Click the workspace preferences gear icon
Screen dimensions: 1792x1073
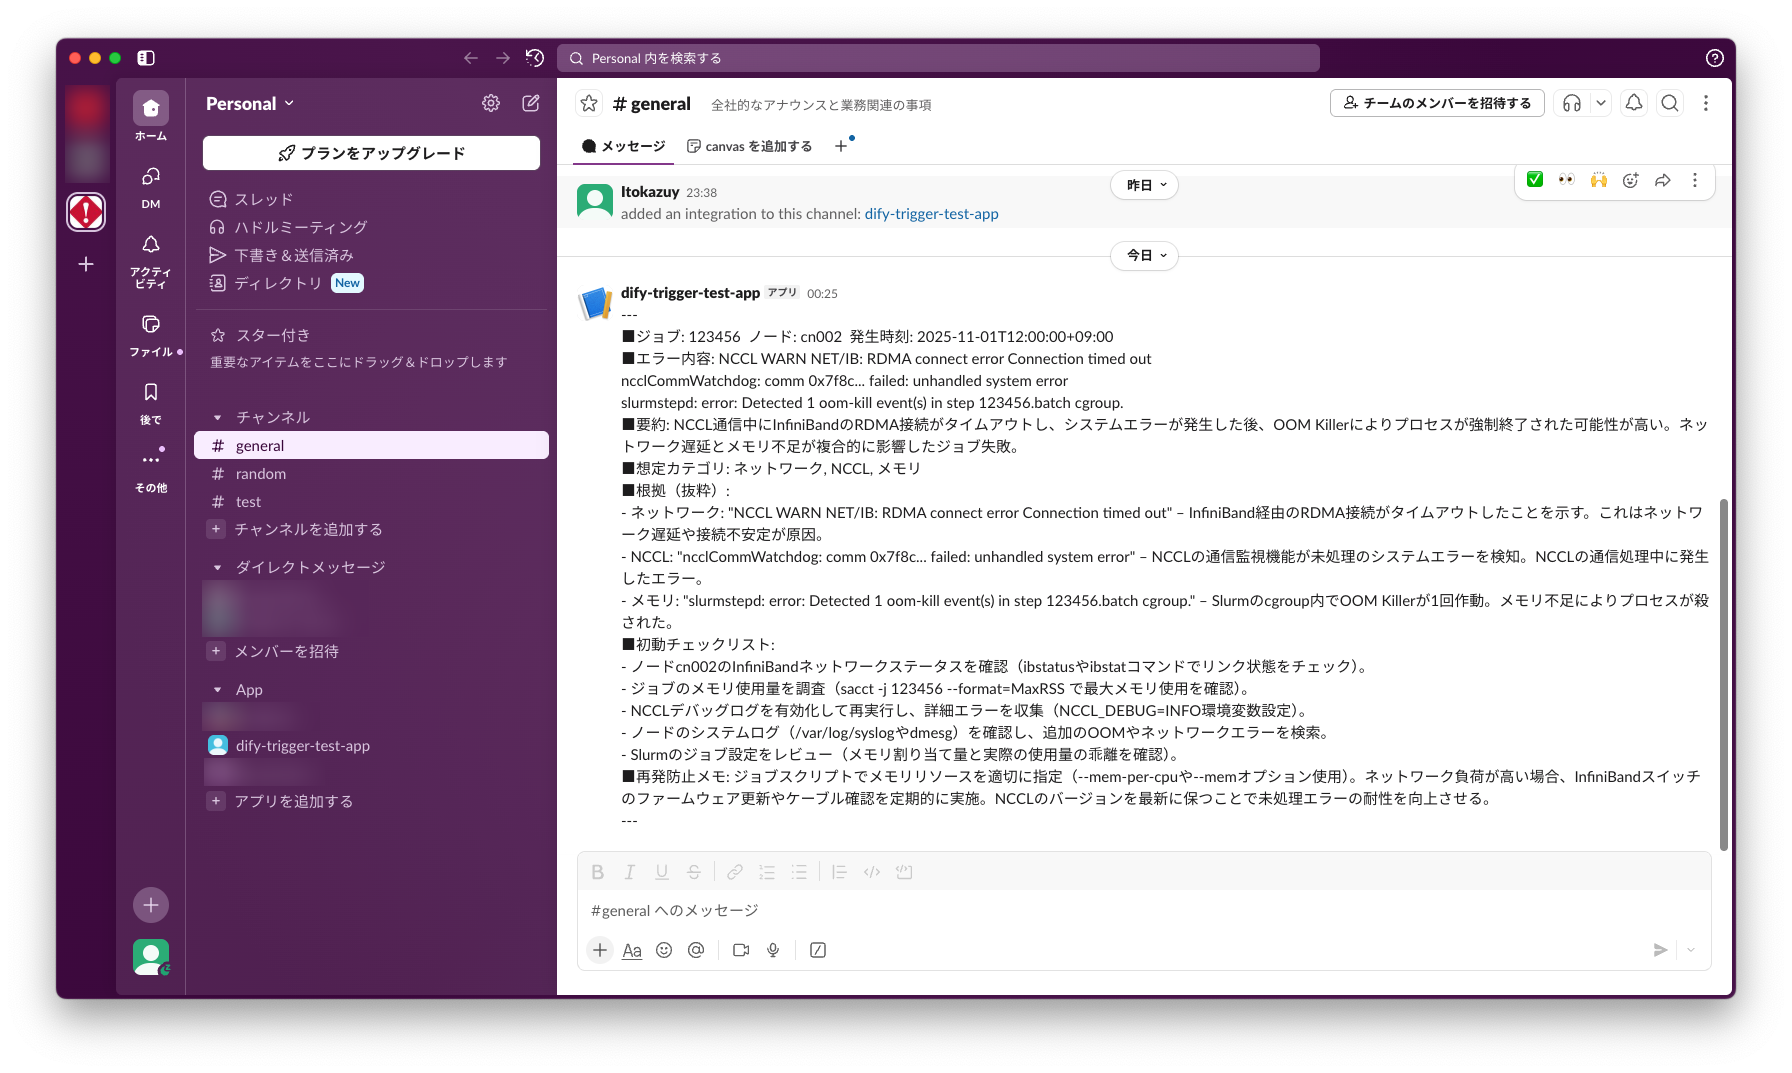(491, 103)
